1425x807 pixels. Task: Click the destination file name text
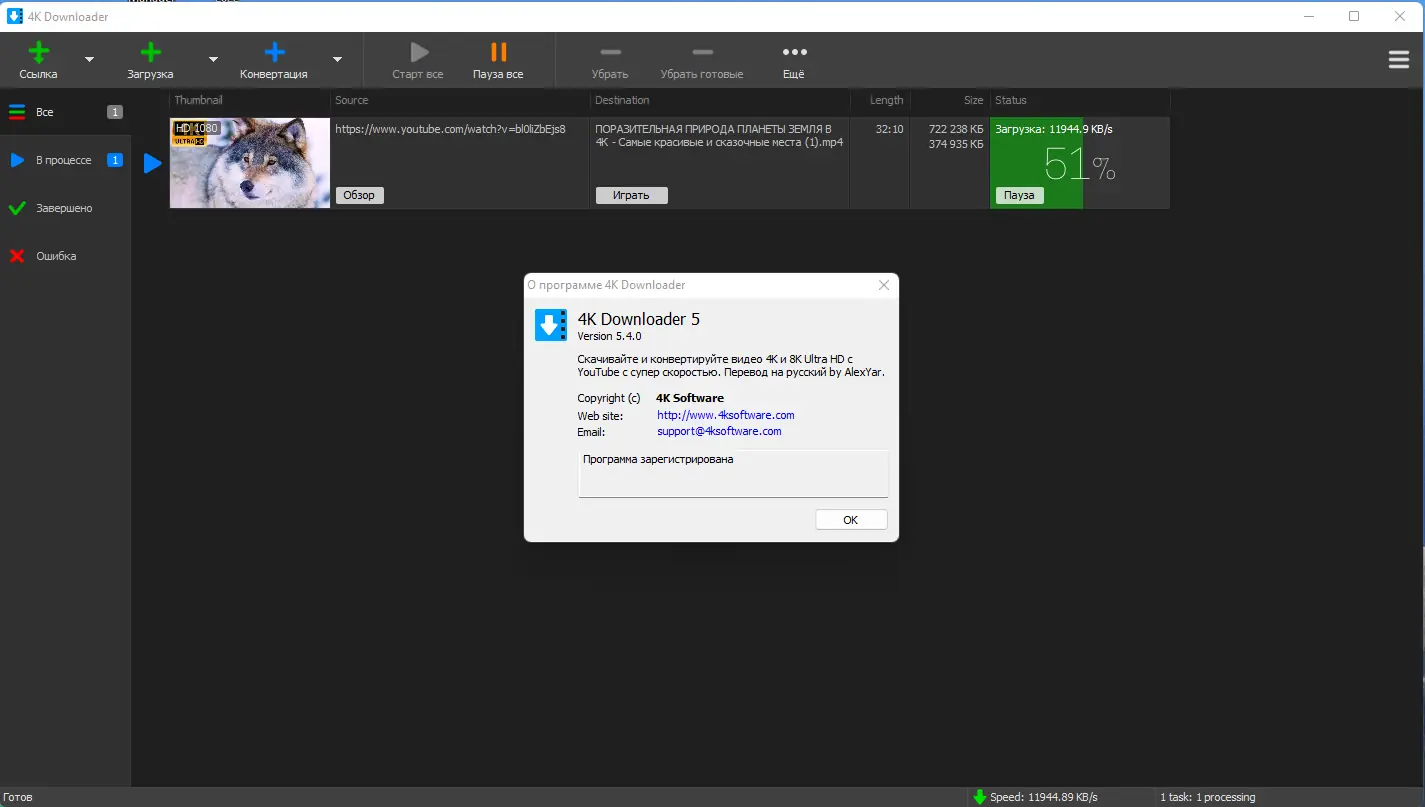tap(719, 136)
